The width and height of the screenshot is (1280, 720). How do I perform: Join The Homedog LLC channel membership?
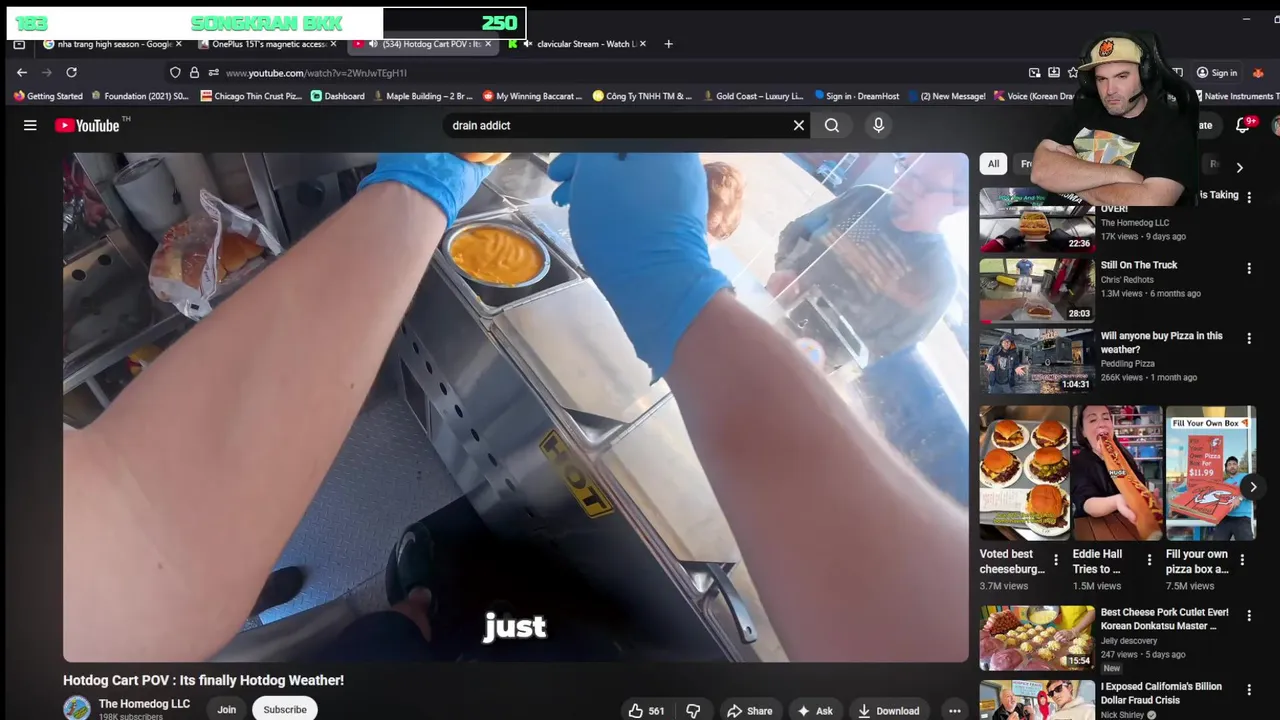[x=227, y=709]
